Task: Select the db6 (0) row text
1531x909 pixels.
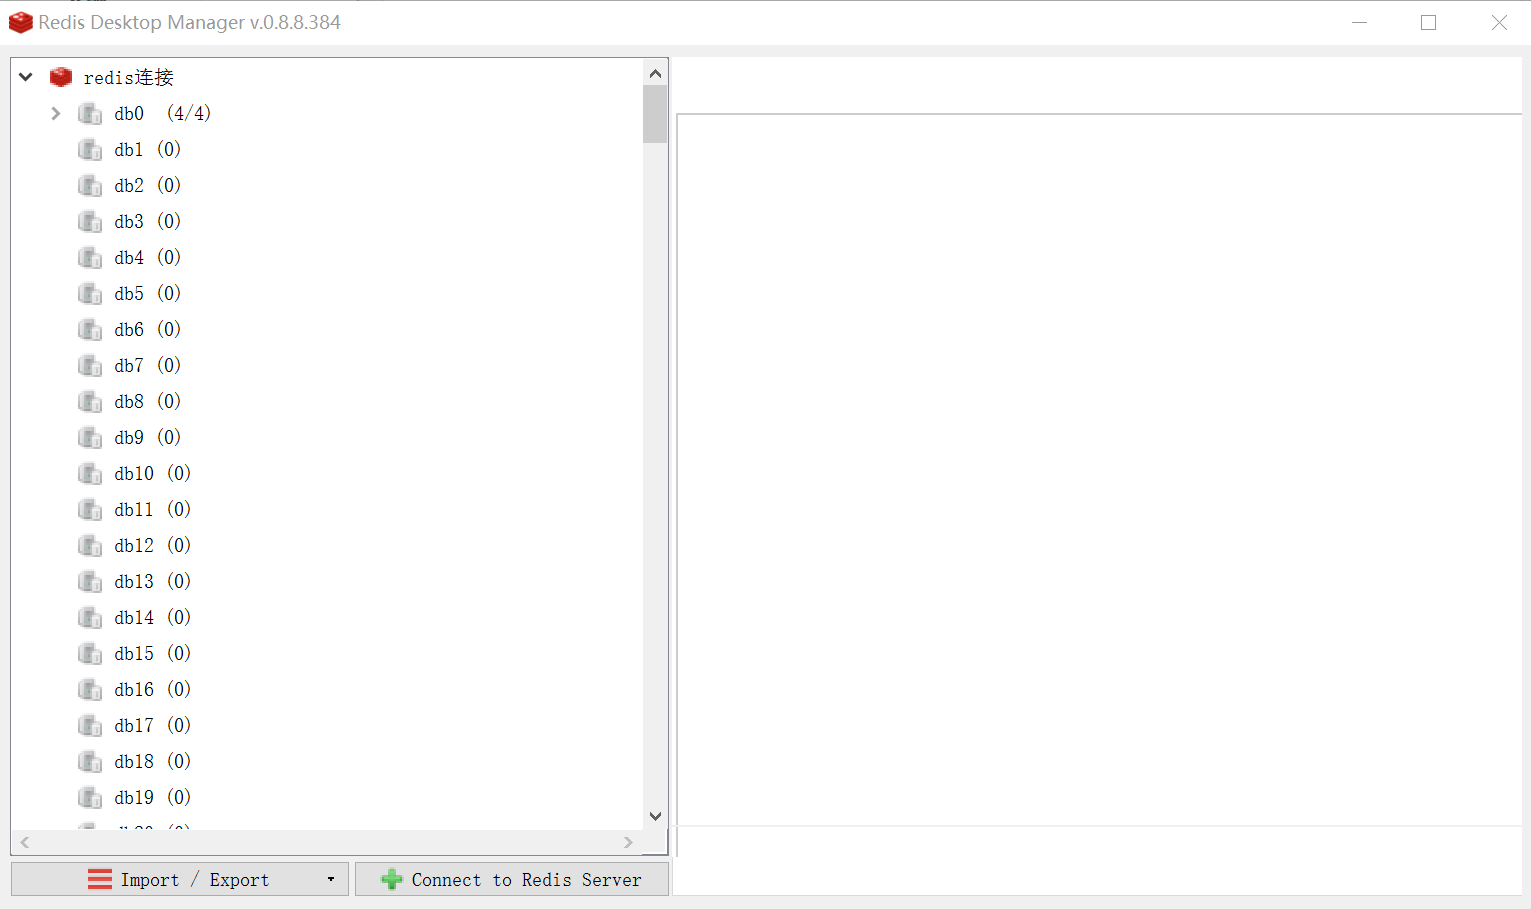Action: click(147, 329)
